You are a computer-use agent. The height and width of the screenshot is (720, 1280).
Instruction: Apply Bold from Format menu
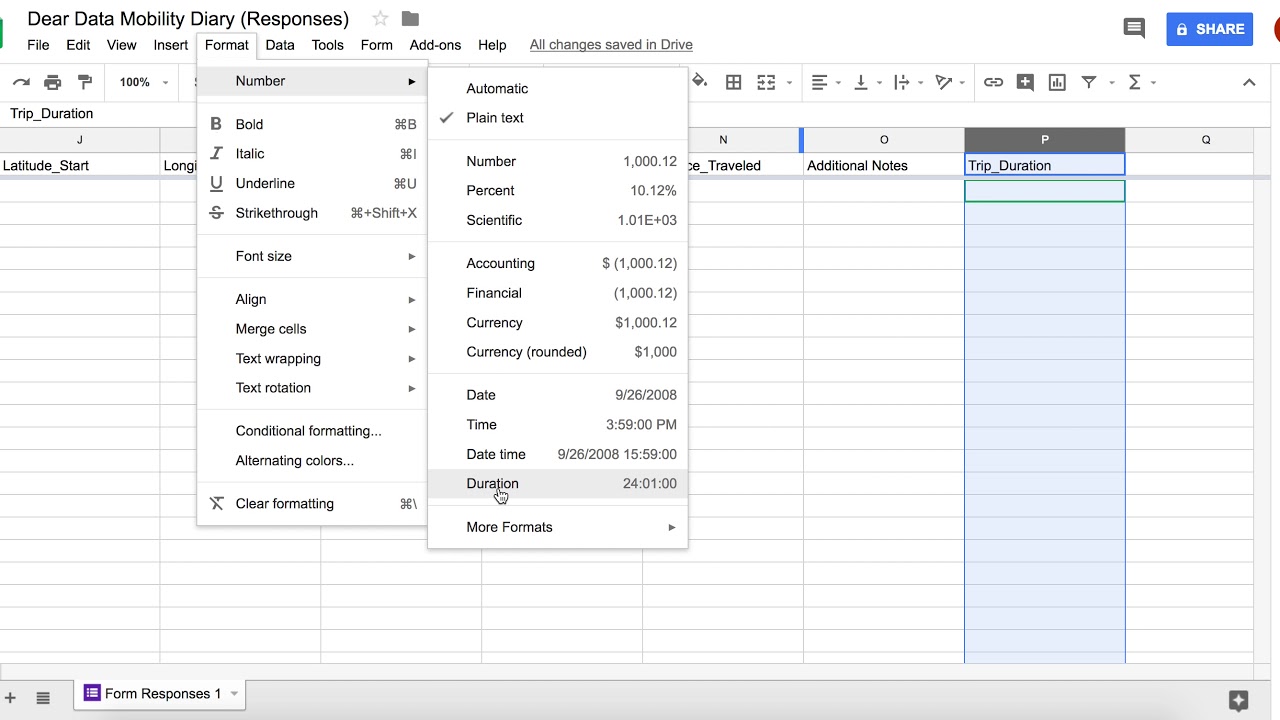click(312, 124)
